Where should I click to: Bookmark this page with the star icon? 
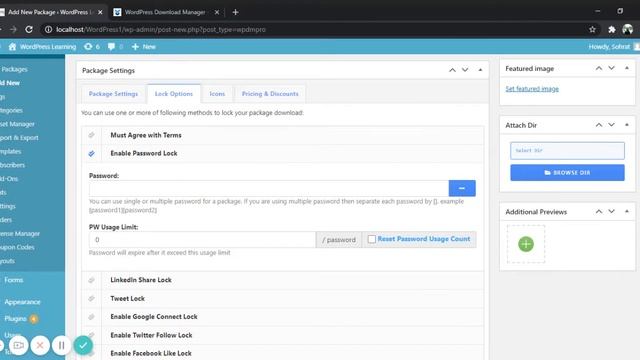592,29
